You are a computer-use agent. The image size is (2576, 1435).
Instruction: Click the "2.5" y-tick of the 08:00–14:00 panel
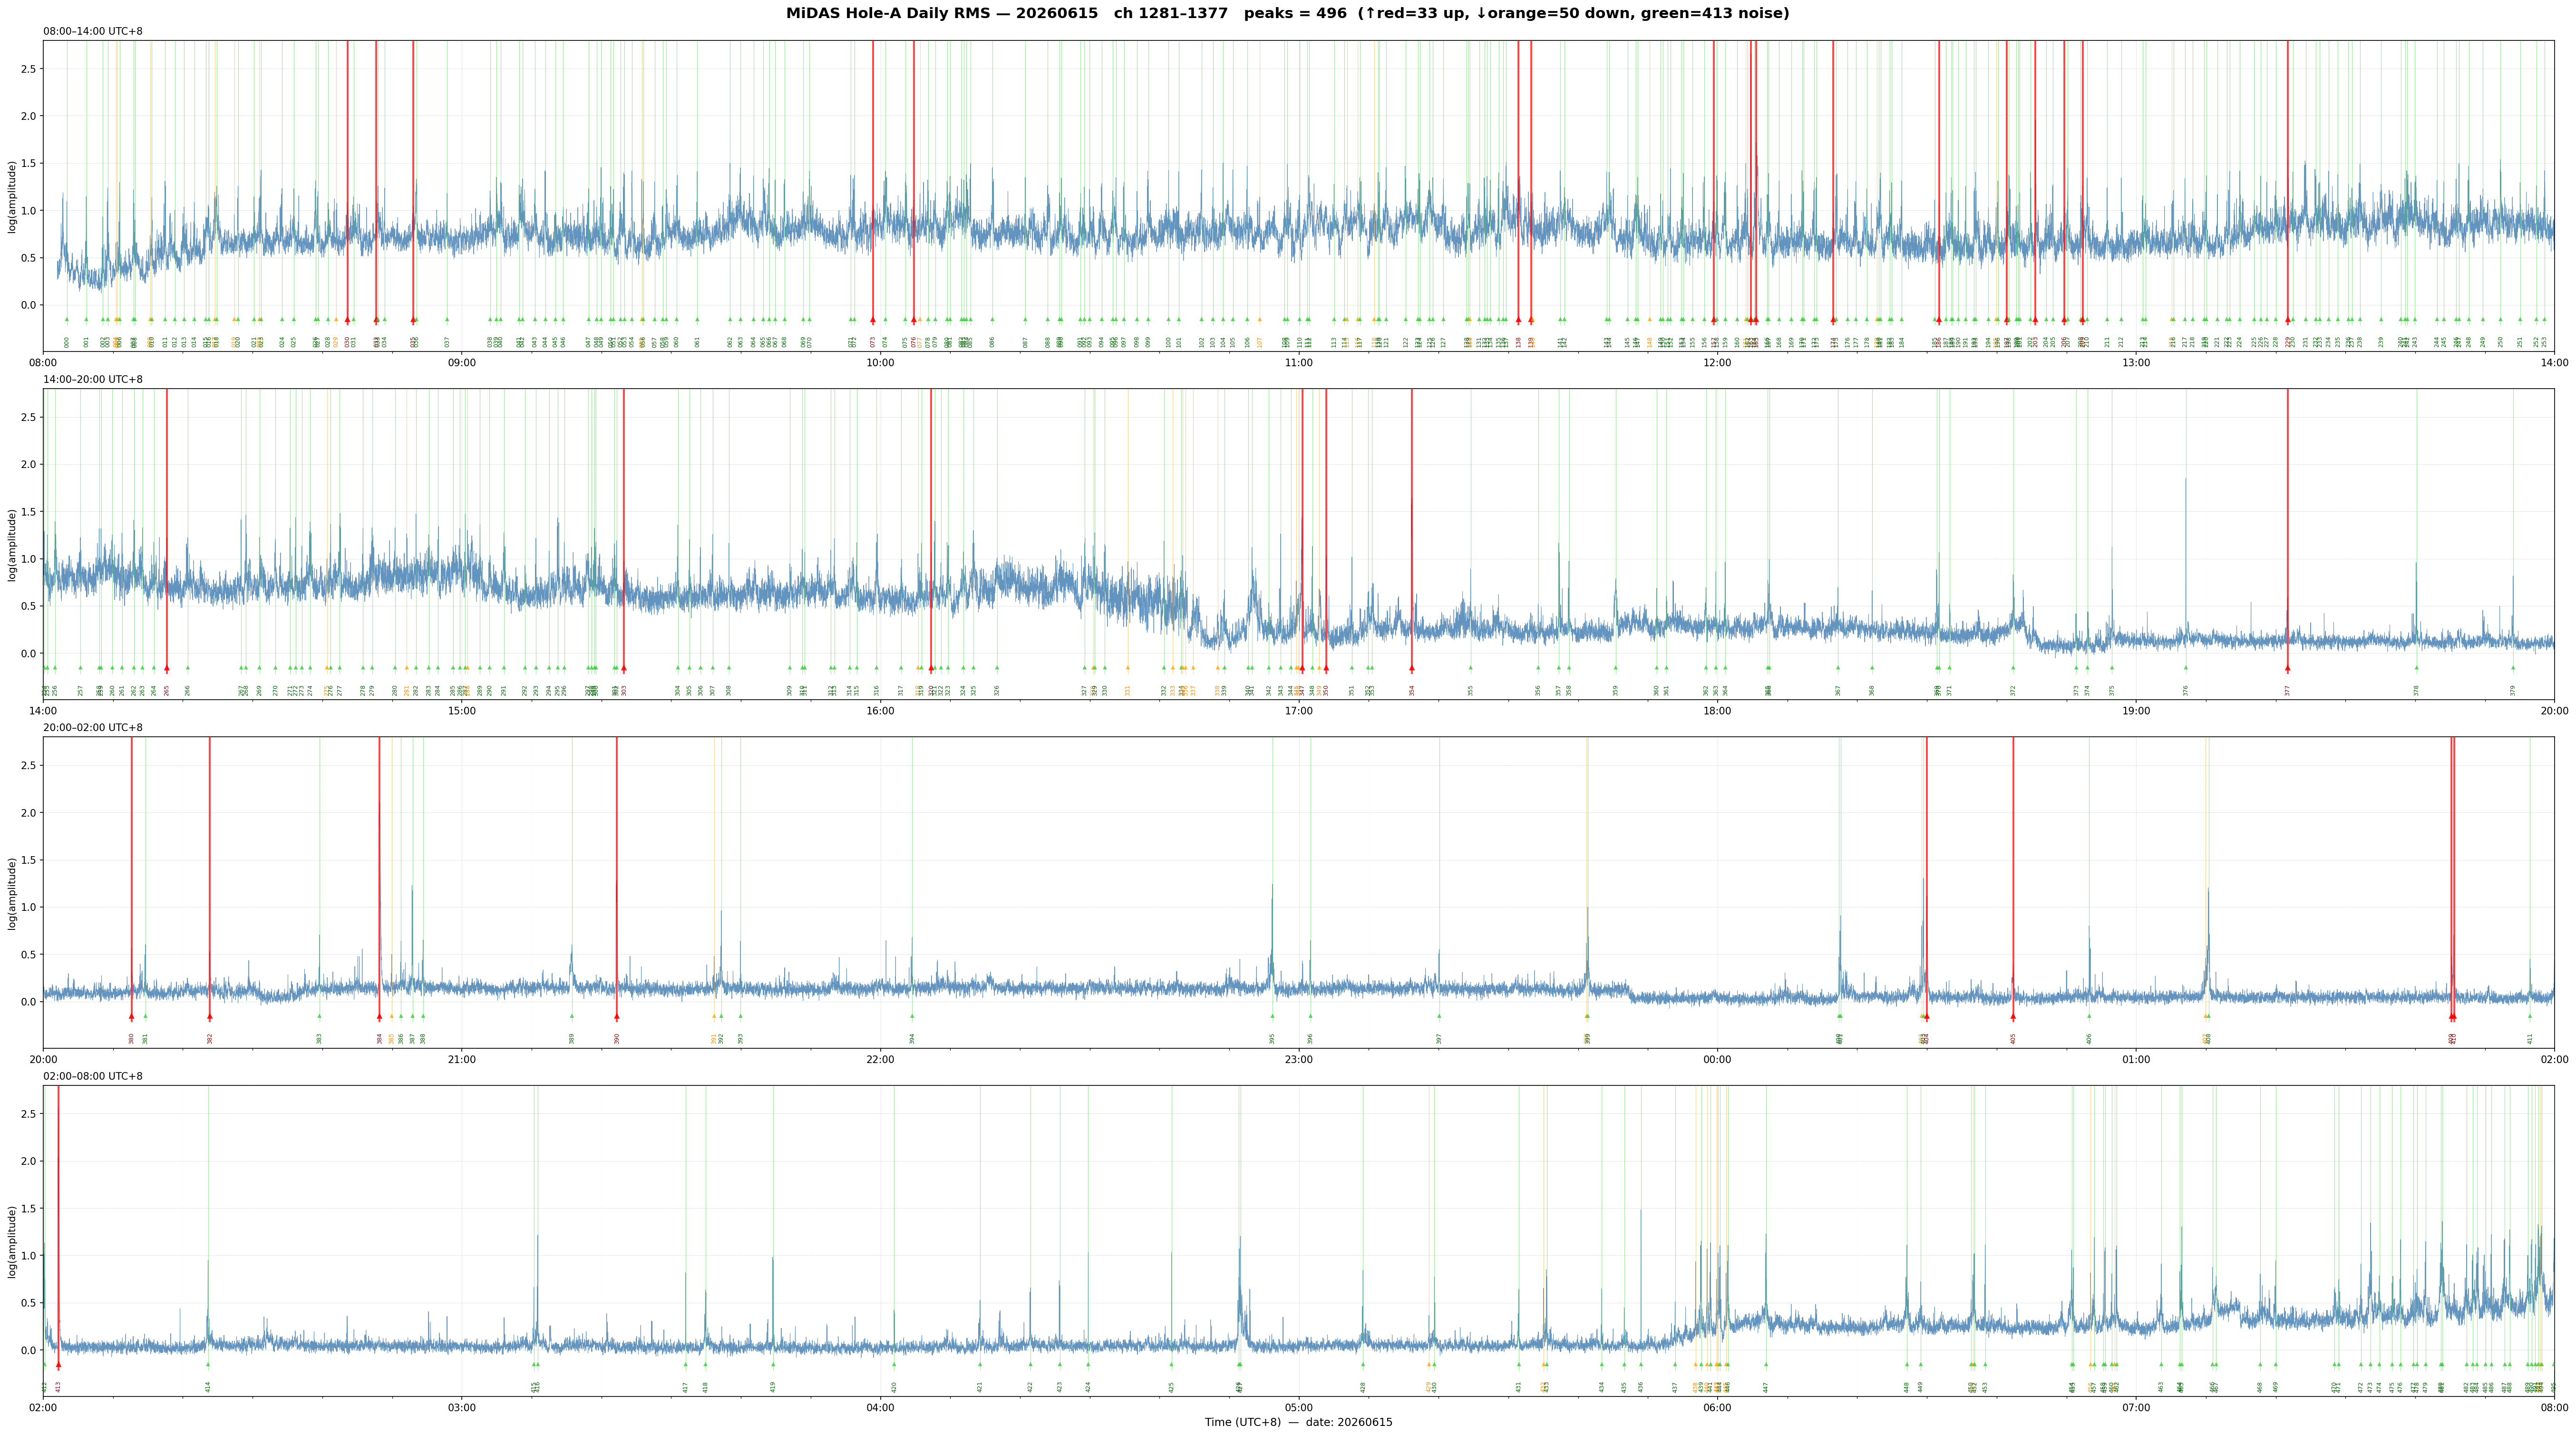(29, 69)
